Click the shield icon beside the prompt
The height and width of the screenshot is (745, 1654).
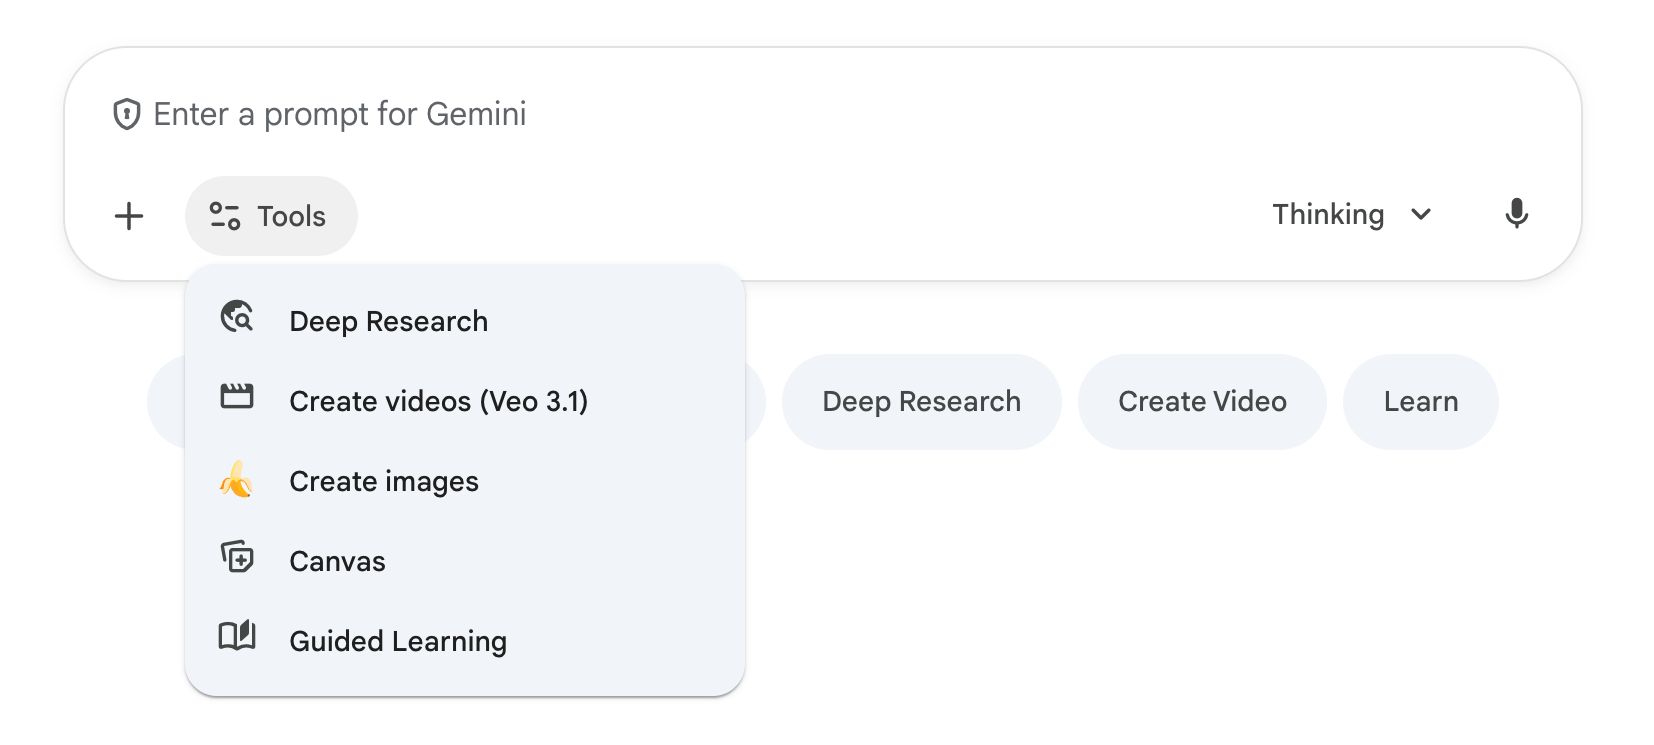127,115
